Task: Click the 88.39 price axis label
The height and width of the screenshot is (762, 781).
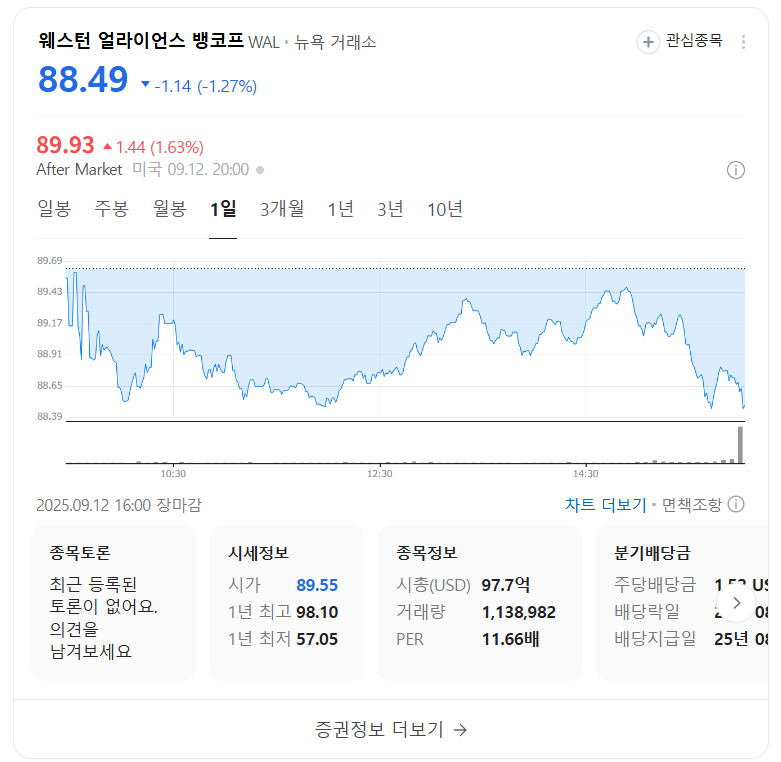Action: (50, 416)
